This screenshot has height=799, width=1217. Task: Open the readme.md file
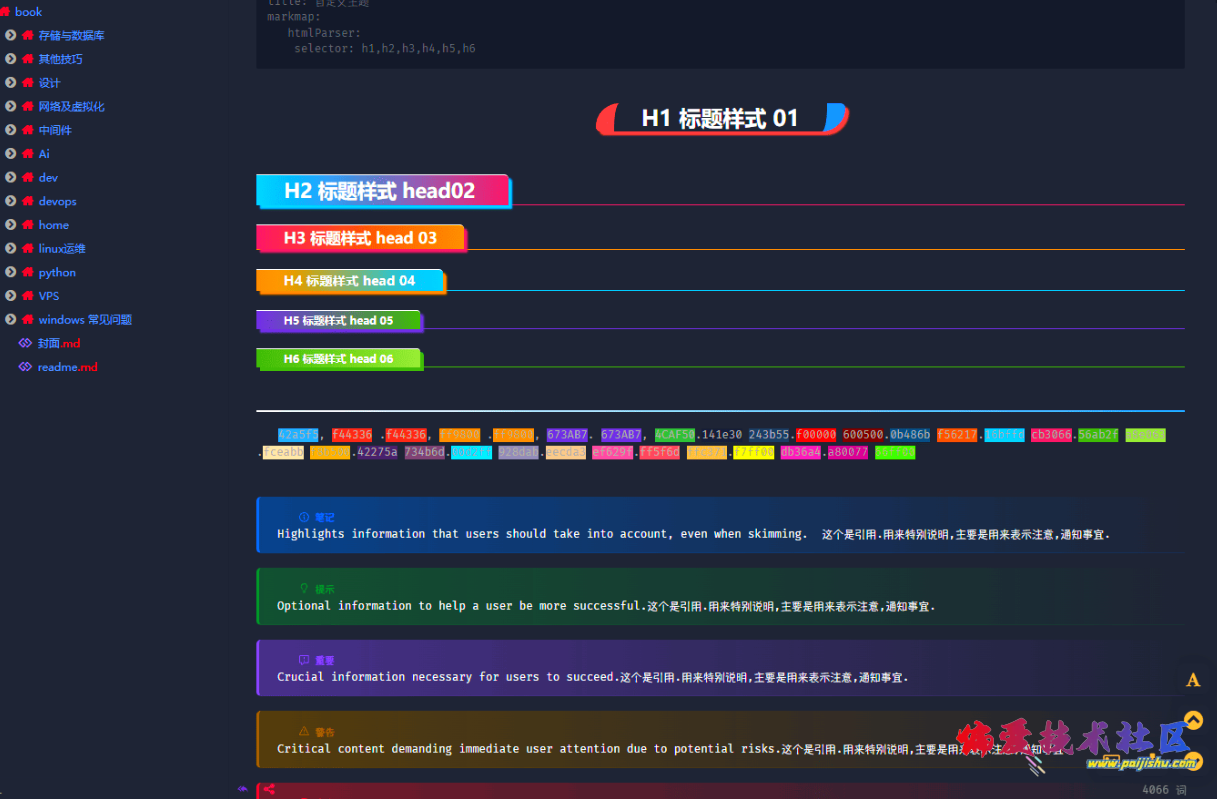68,367
